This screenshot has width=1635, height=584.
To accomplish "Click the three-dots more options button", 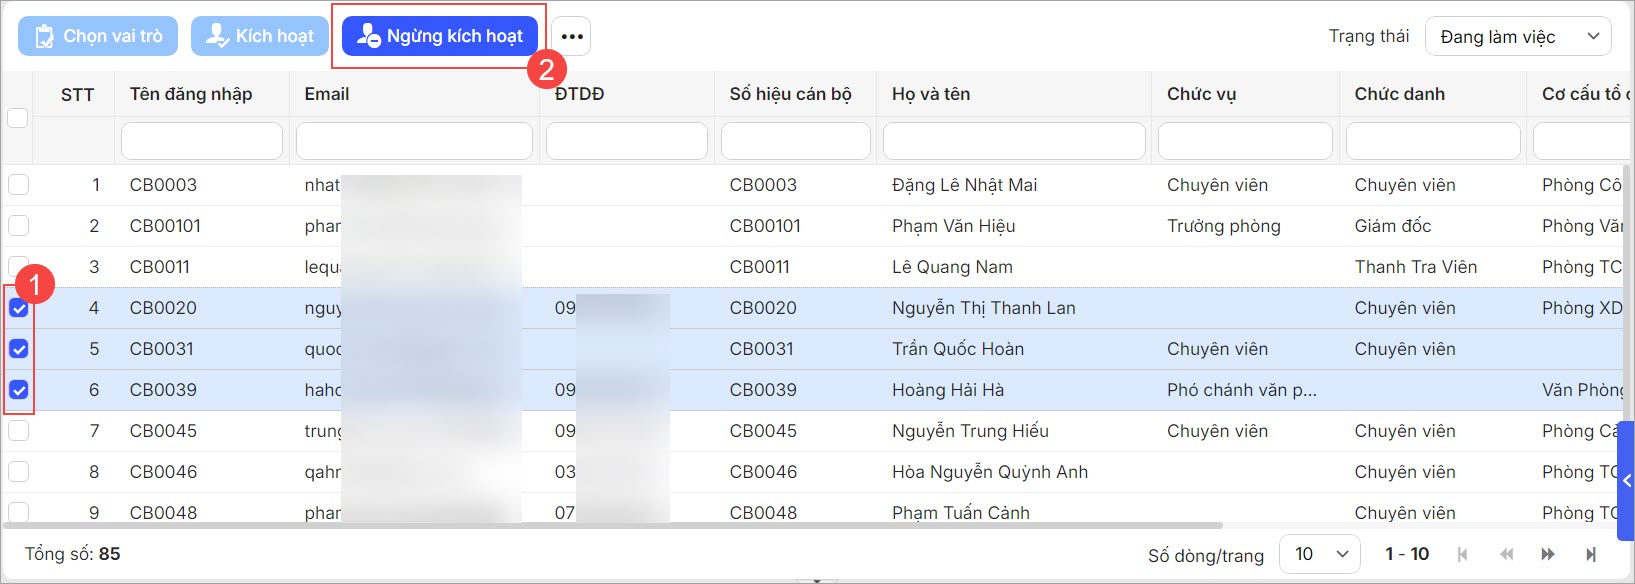I will coord(571,36).
